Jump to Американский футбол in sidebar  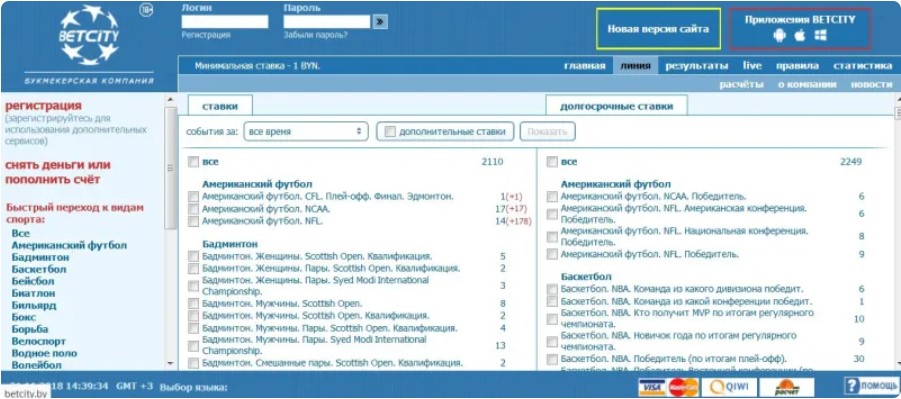coord(69,245)
